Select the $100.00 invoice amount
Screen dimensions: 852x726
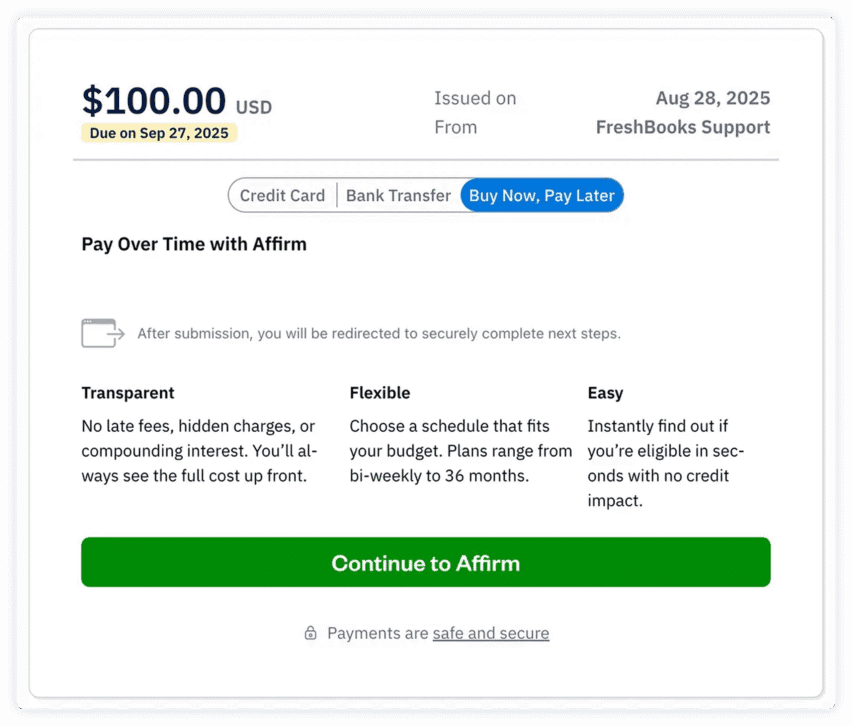tap(154, 100)
